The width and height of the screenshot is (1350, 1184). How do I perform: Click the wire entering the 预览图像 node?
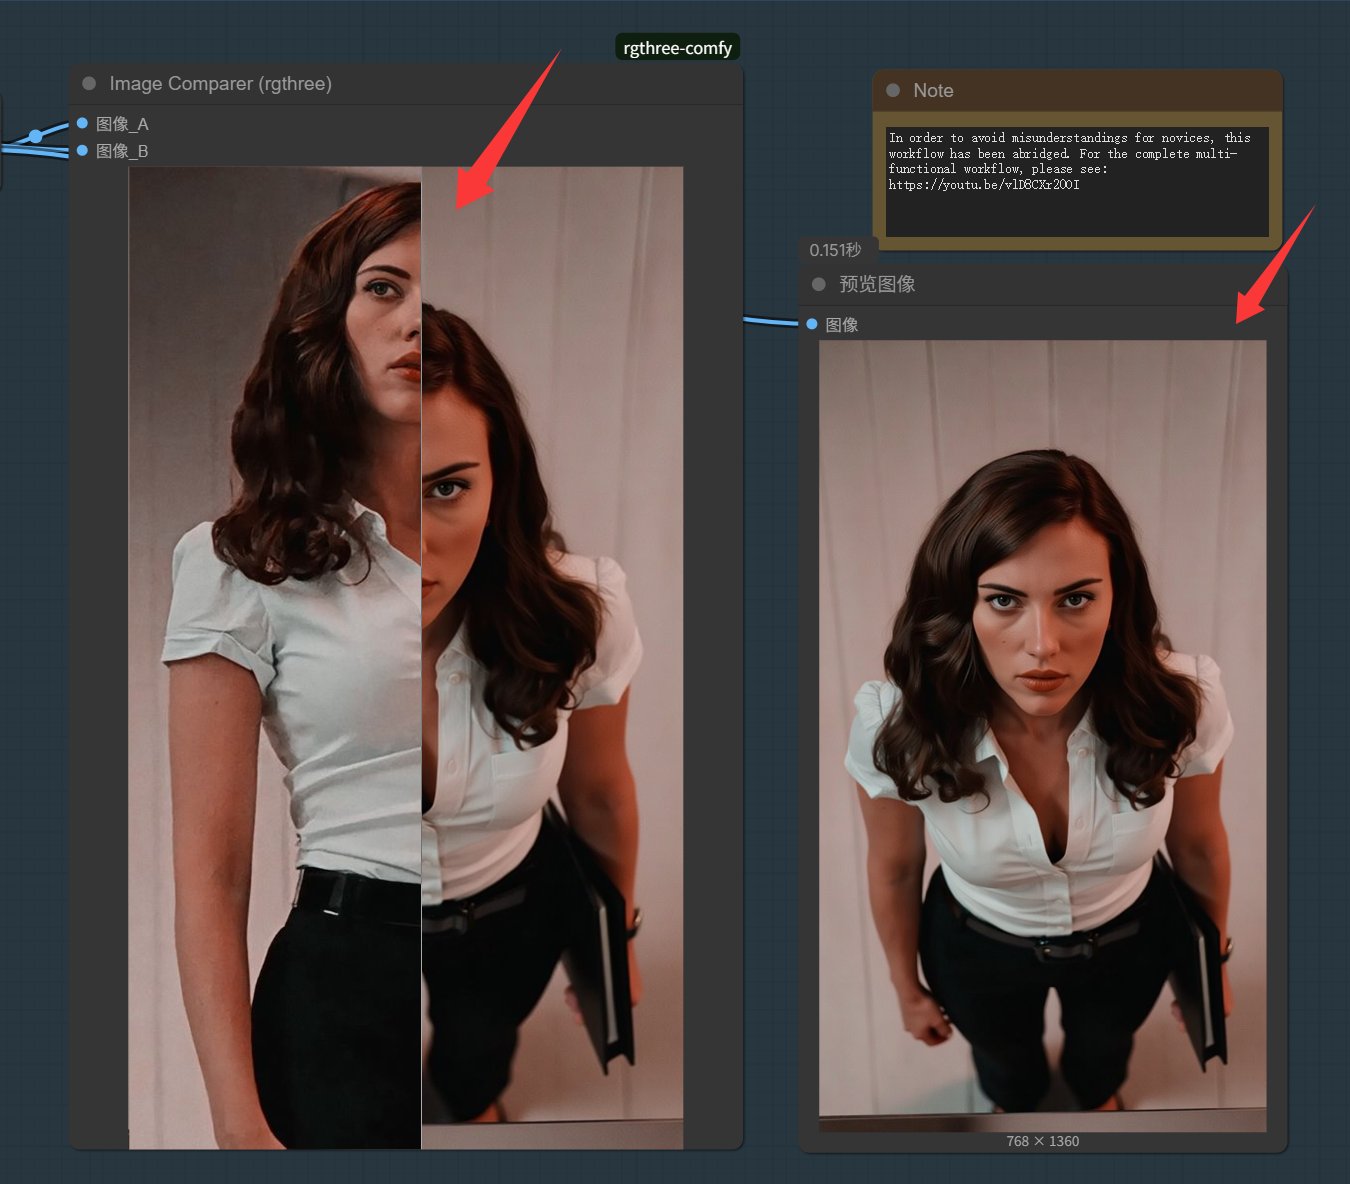click(x=770, y=321)
